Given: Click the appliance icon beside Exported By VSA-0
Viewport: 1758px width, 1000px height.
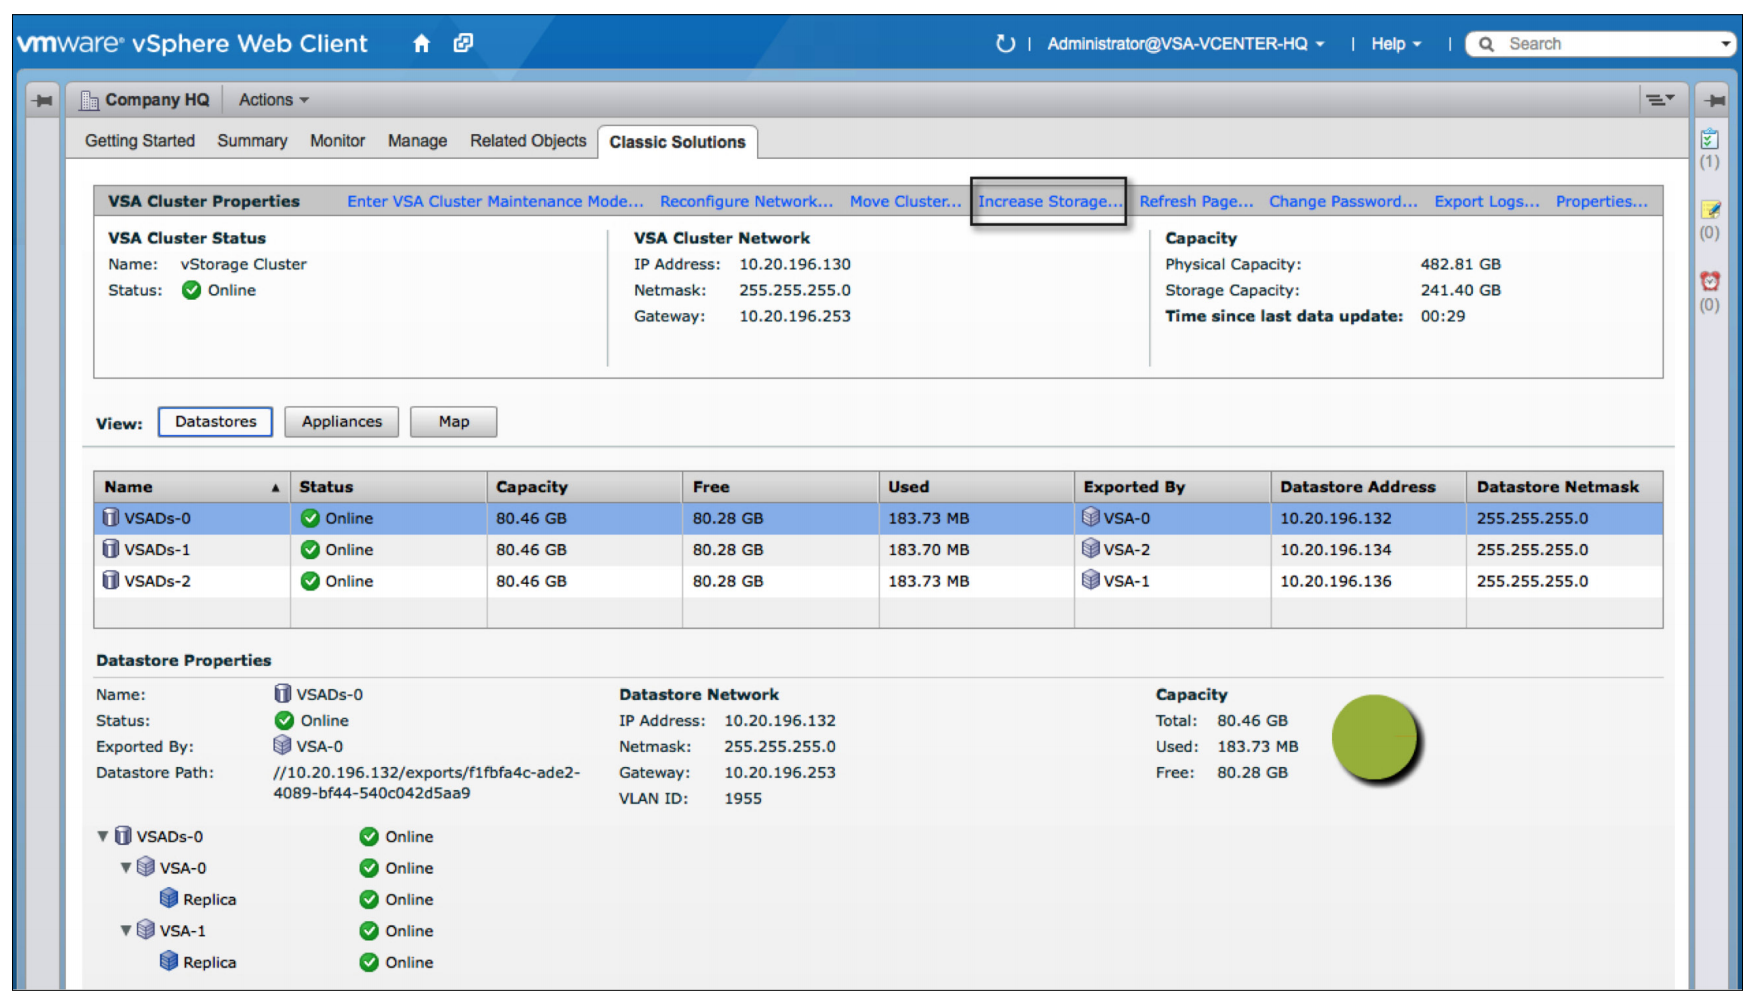Looking at the screenshot, I should (x=283, y=745).
